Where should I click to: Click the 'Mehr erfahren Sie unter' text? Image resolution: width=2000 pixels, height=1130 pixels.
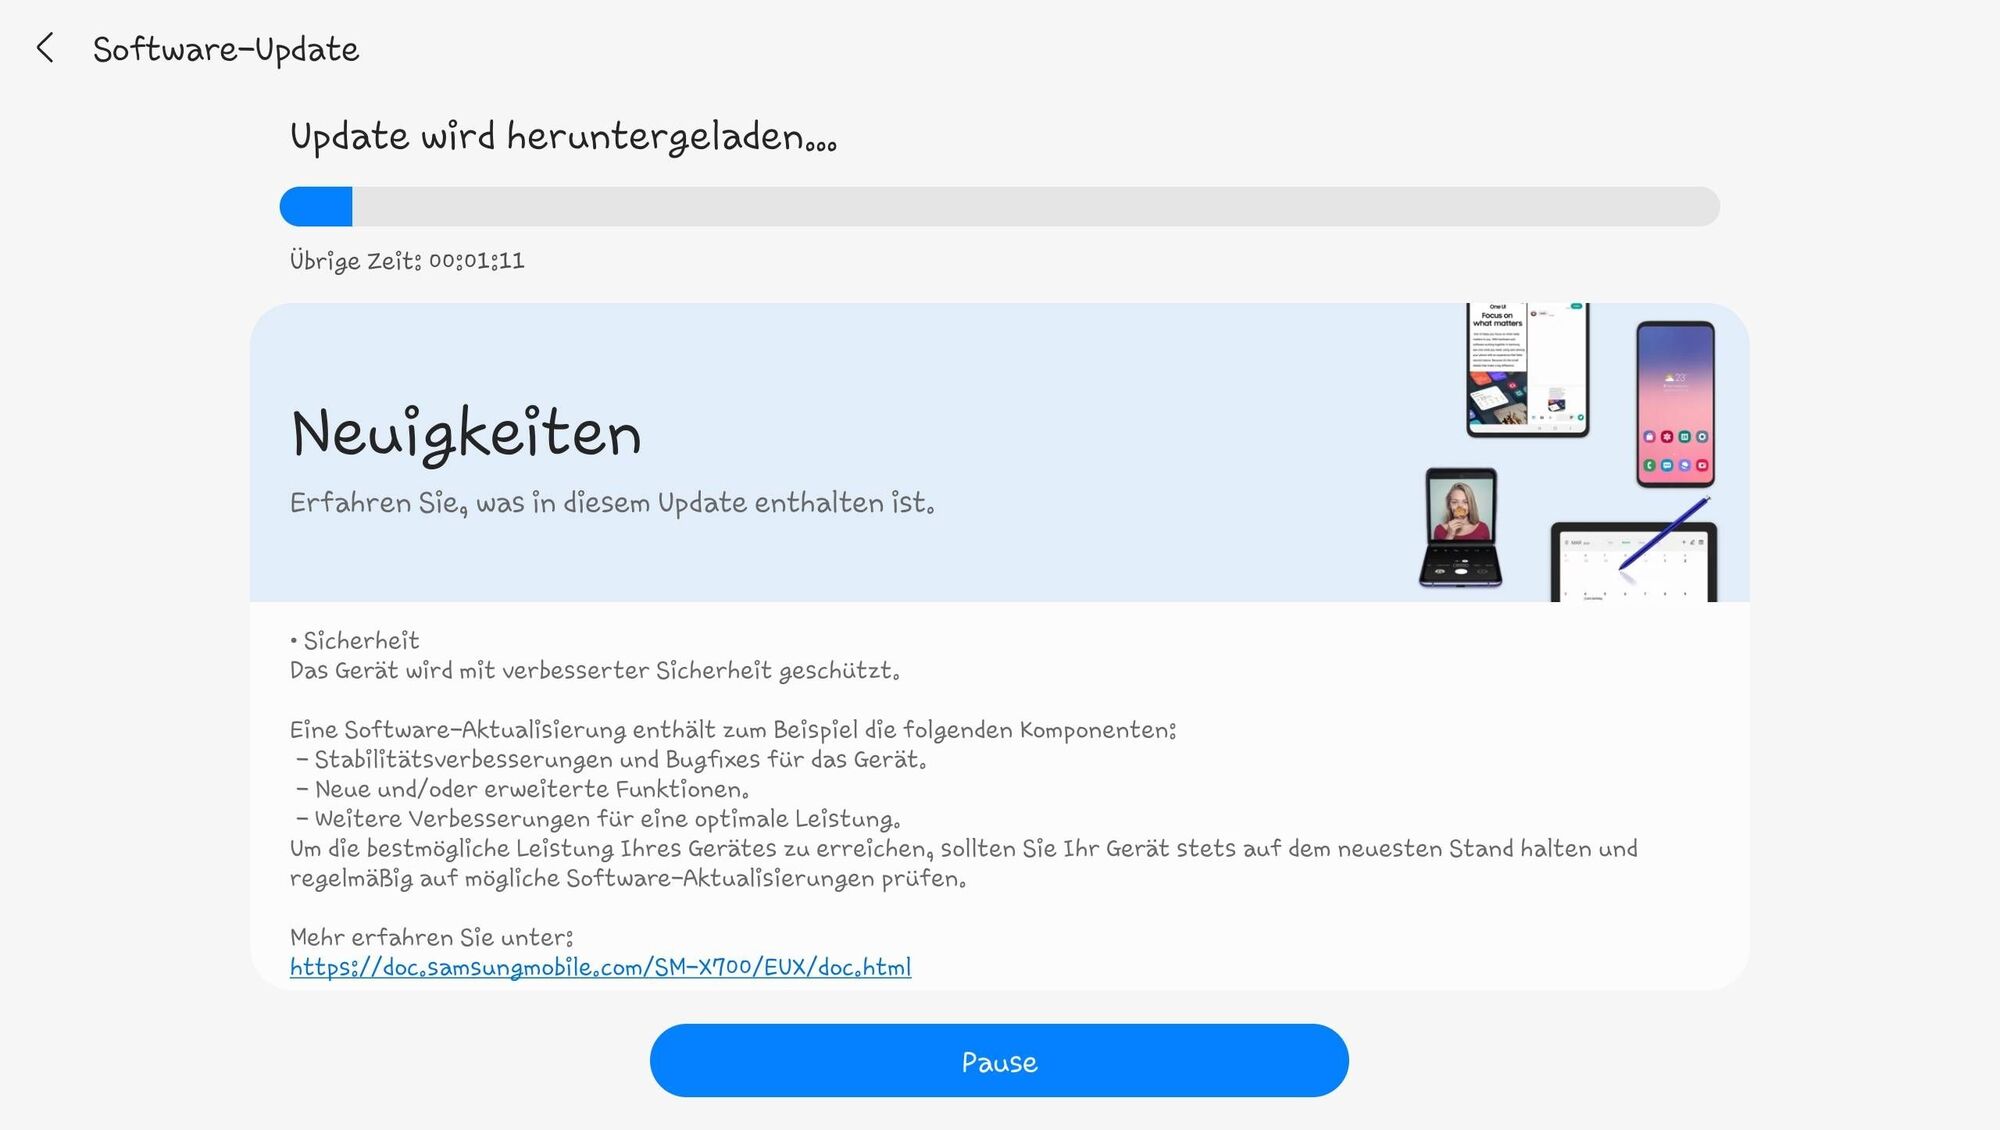[431, 937]
